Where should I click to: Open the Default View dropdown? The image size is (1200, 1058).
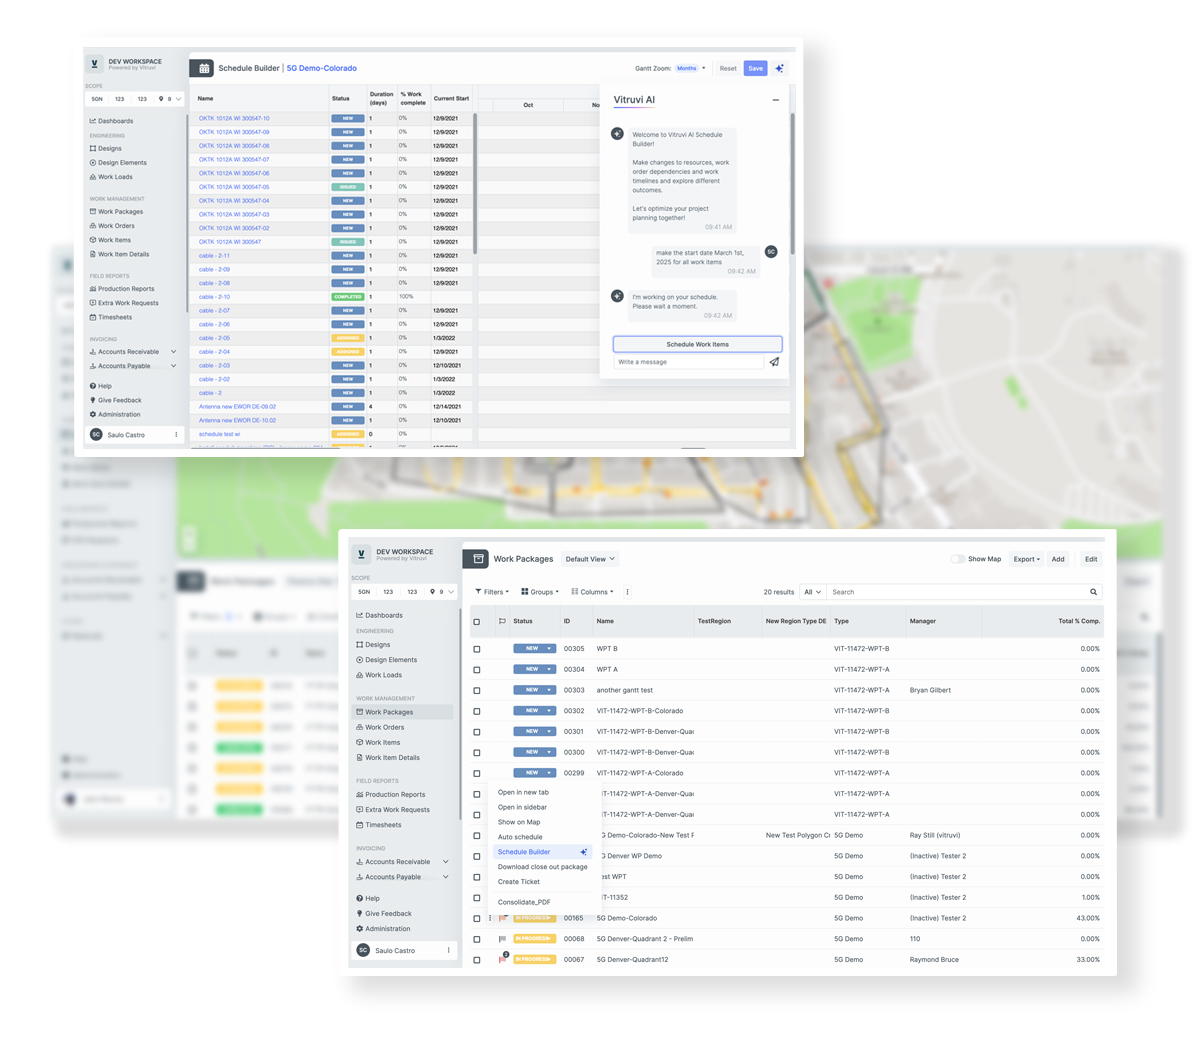[x=589, y=559]
